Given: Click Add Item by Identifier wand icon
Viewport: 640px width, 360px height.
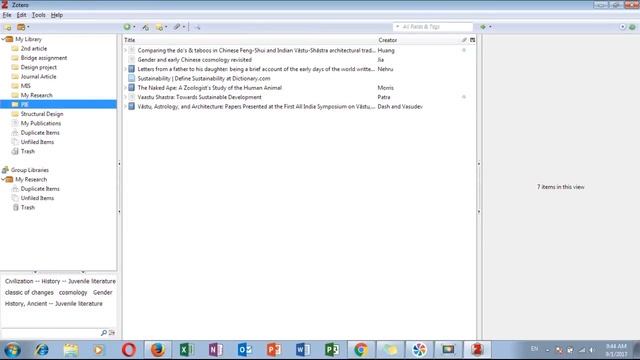Looking at the screenshot, I should [x=145, y=27].
